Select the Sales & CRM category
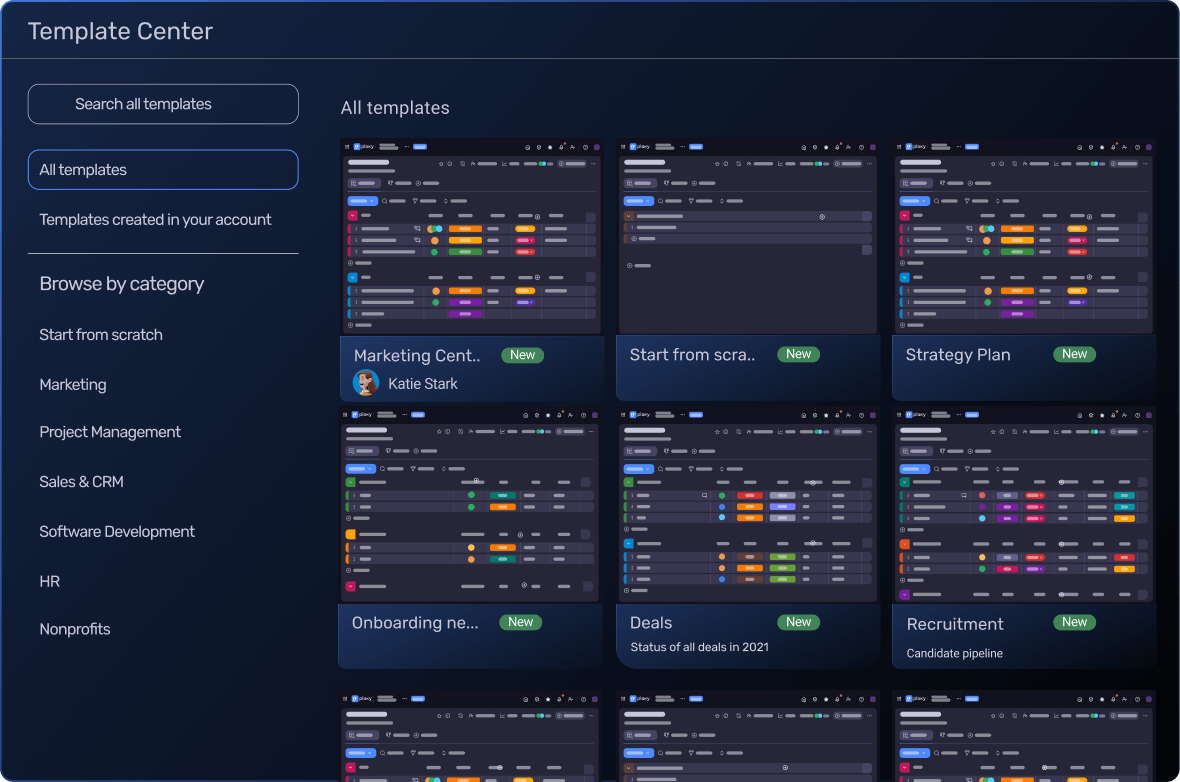Image resolution: width=1180 pixels, height=782 pixels. pos(82,482)
